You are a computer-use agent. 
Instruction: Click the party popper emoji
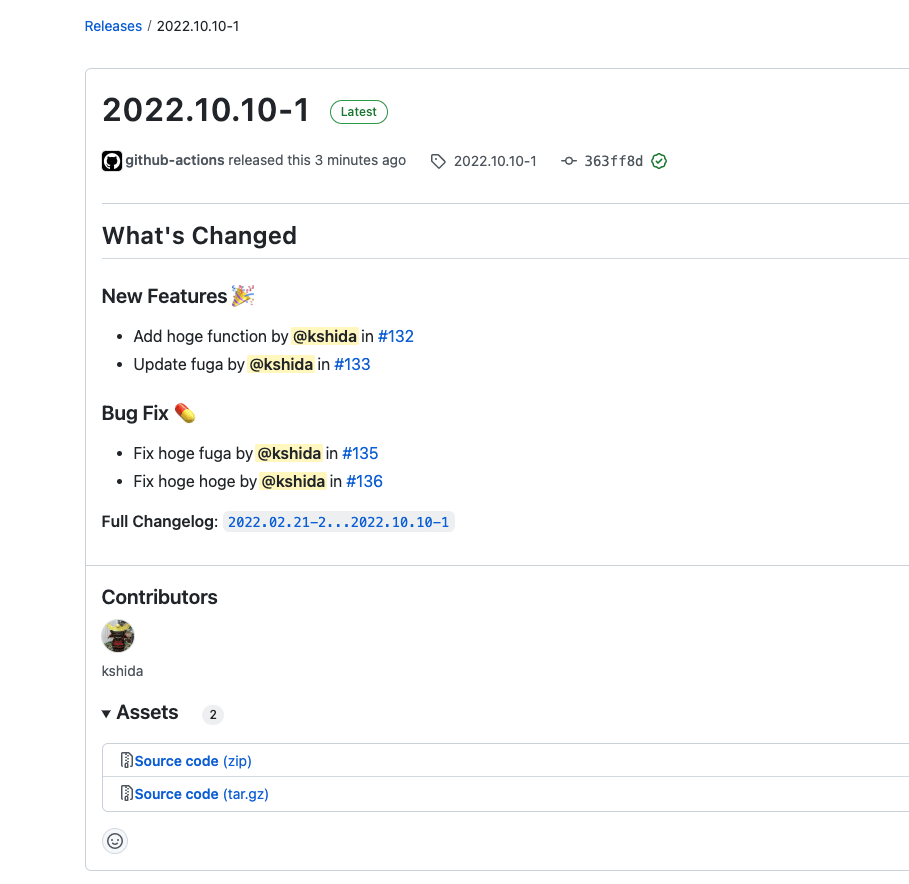pos(243,295)
